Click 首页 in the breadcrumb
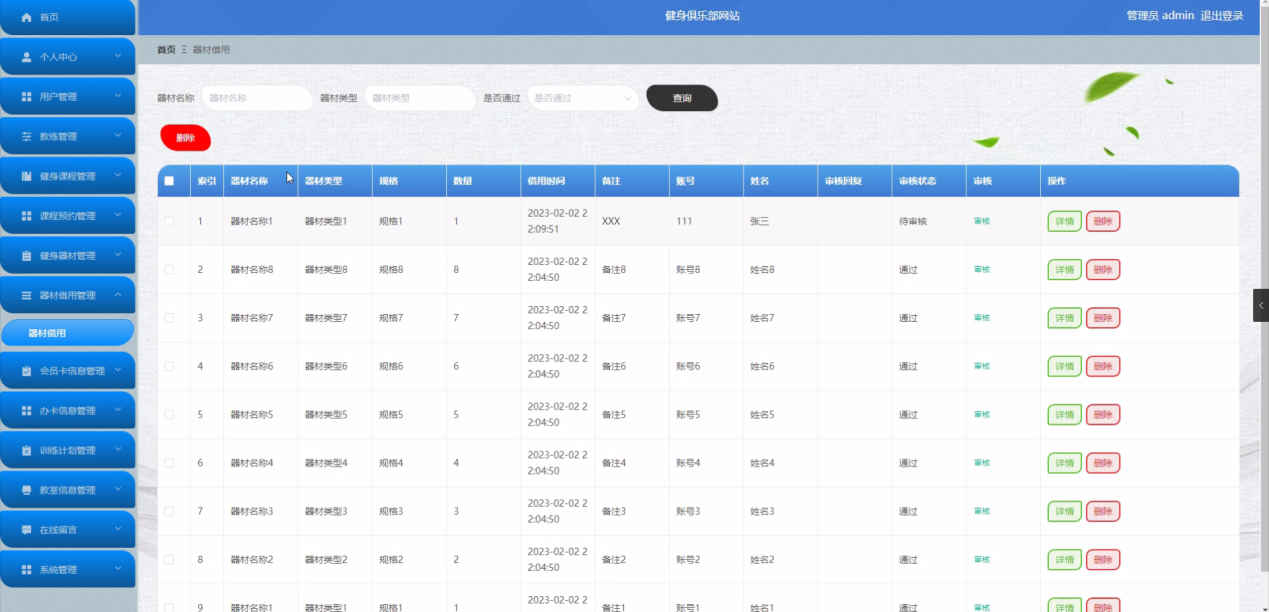The image size is (1269, 612). pyautogui.click(x=166, y=50)
